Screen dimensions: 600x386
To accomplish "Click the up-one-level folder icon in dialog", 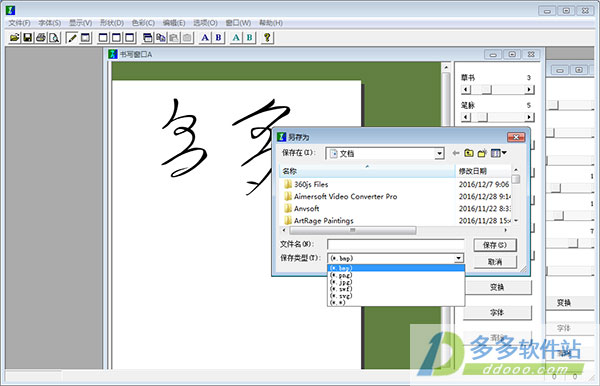I will (x=469, y=153).
